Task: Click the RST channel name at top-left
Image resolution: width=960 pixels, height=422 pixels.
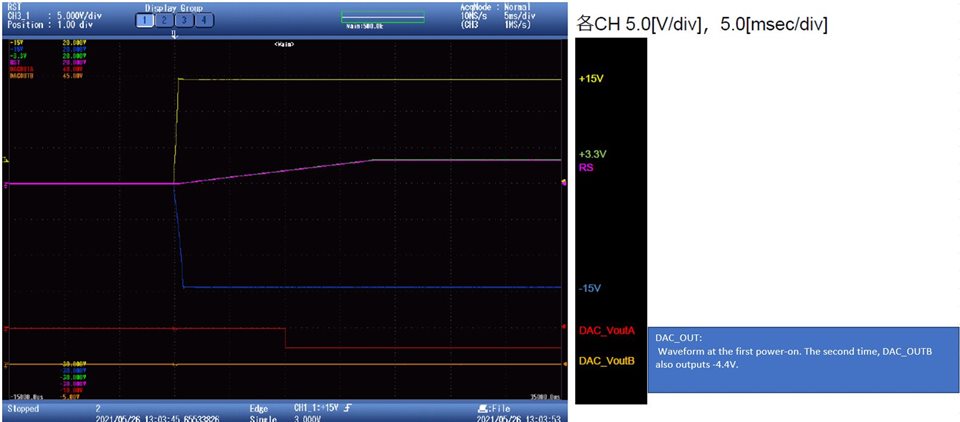Action: [x=14, y=7]
